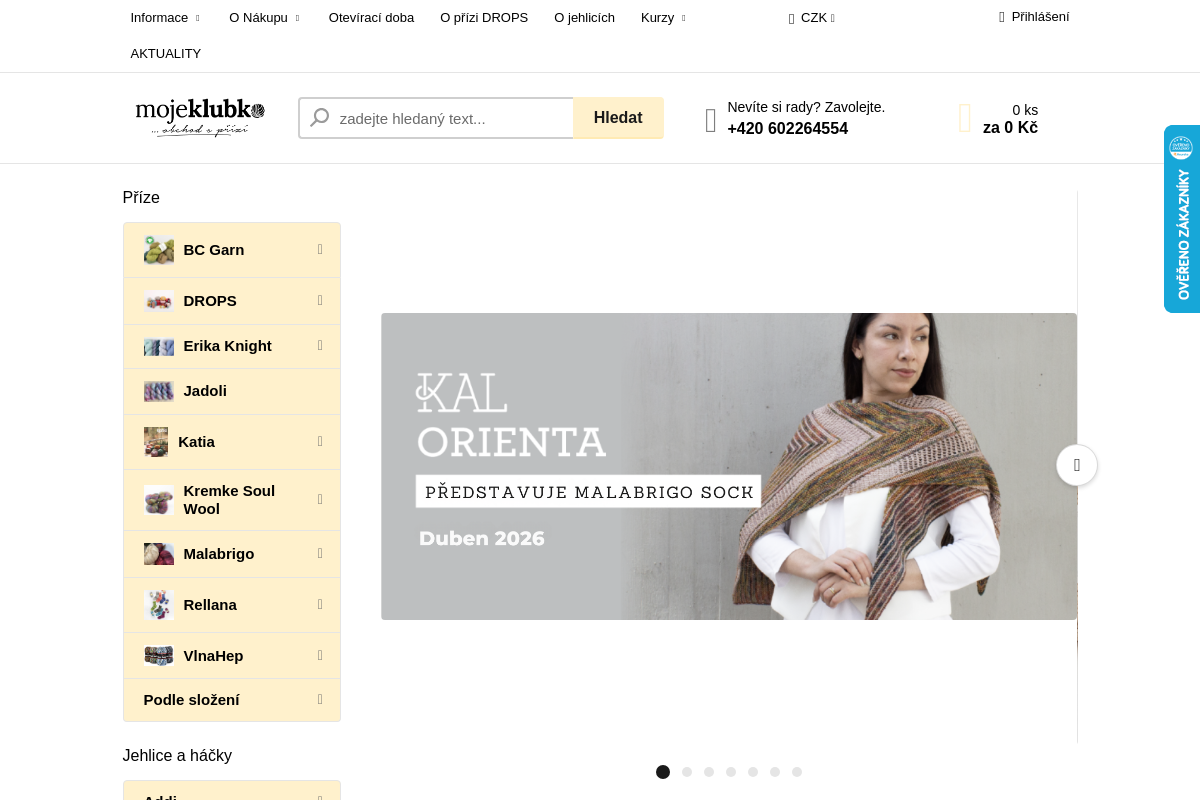The height and width of the screenshot is (800, 1200).
Task: Expand the DROPS category
Action: pyautogui.click(x=320, y=301)
